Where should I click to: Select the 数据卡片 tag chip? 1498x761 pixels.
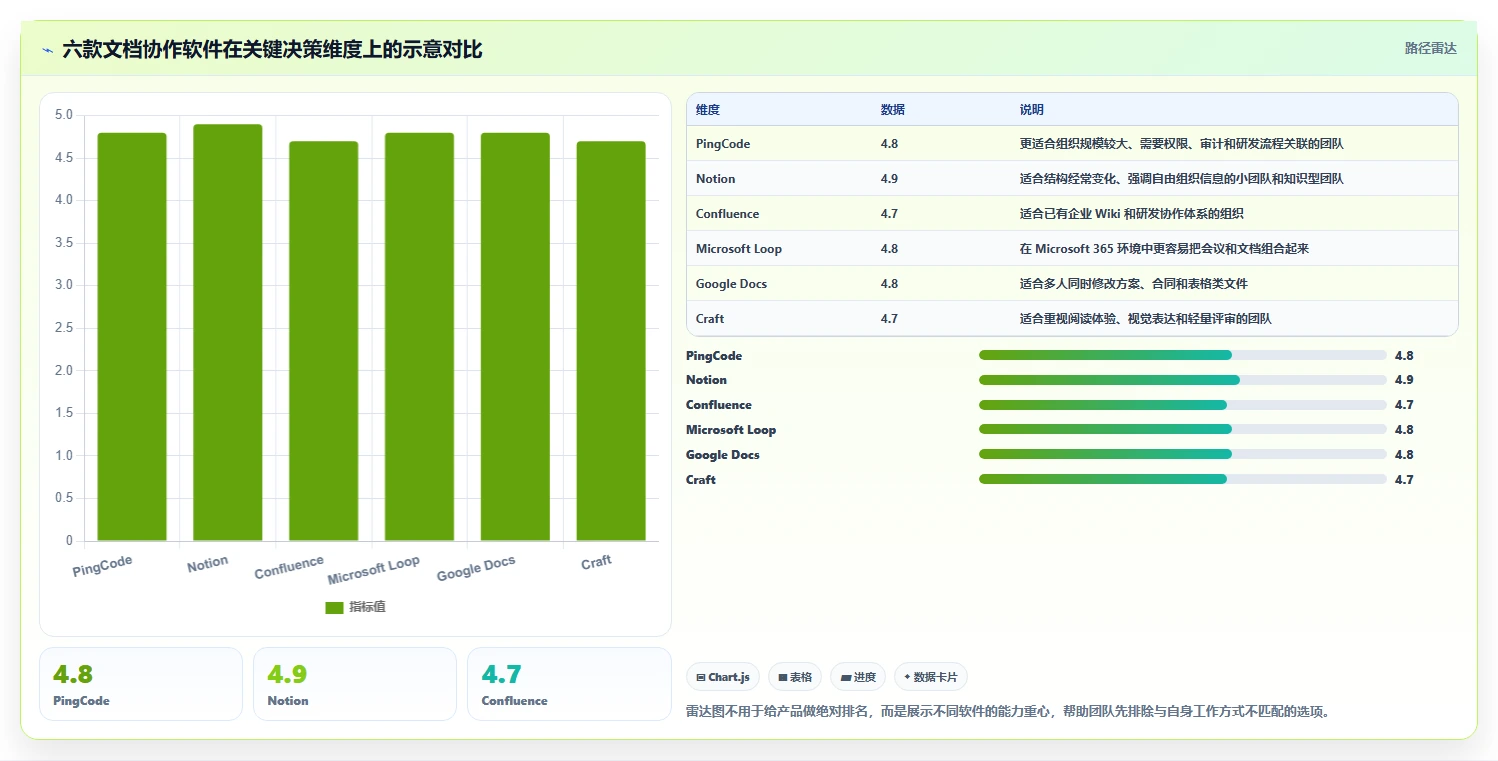tap(930, 677)
